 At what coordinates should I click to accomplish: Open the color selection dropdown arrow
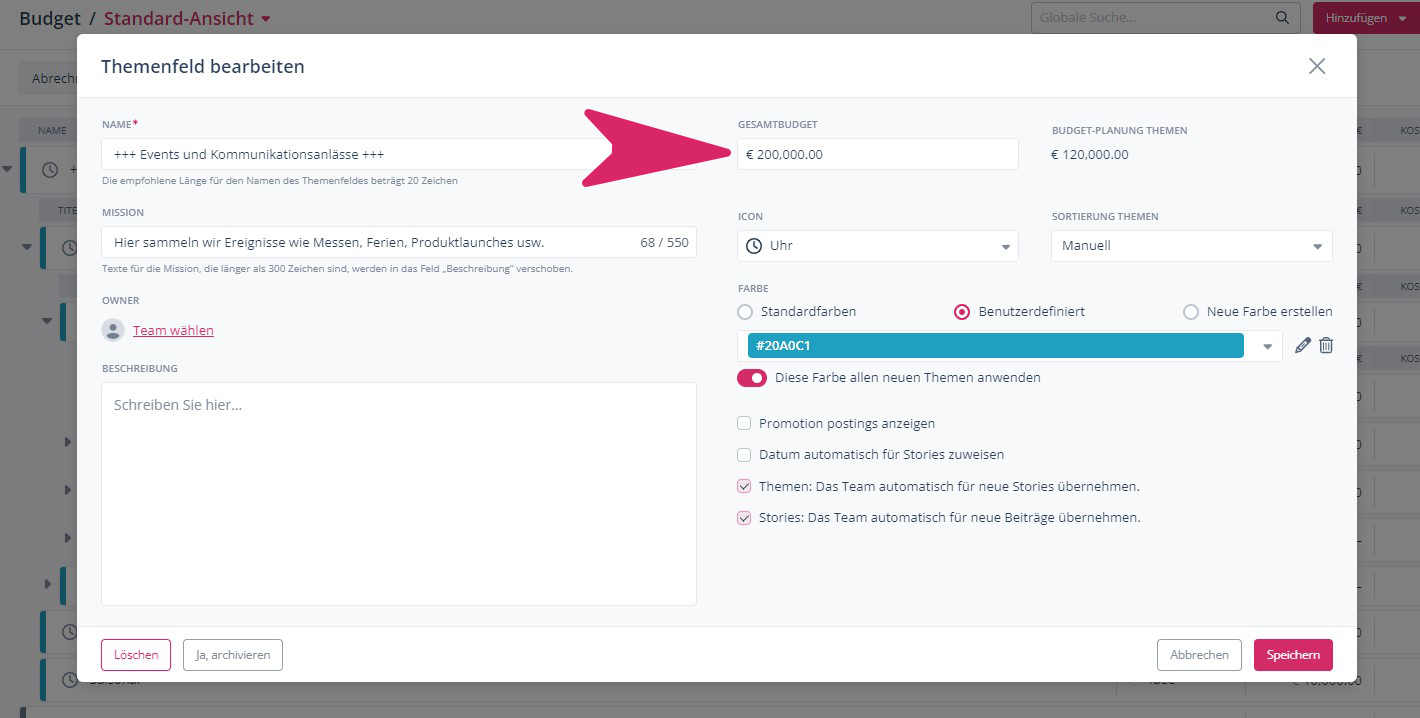click(x=1267, y=346)
